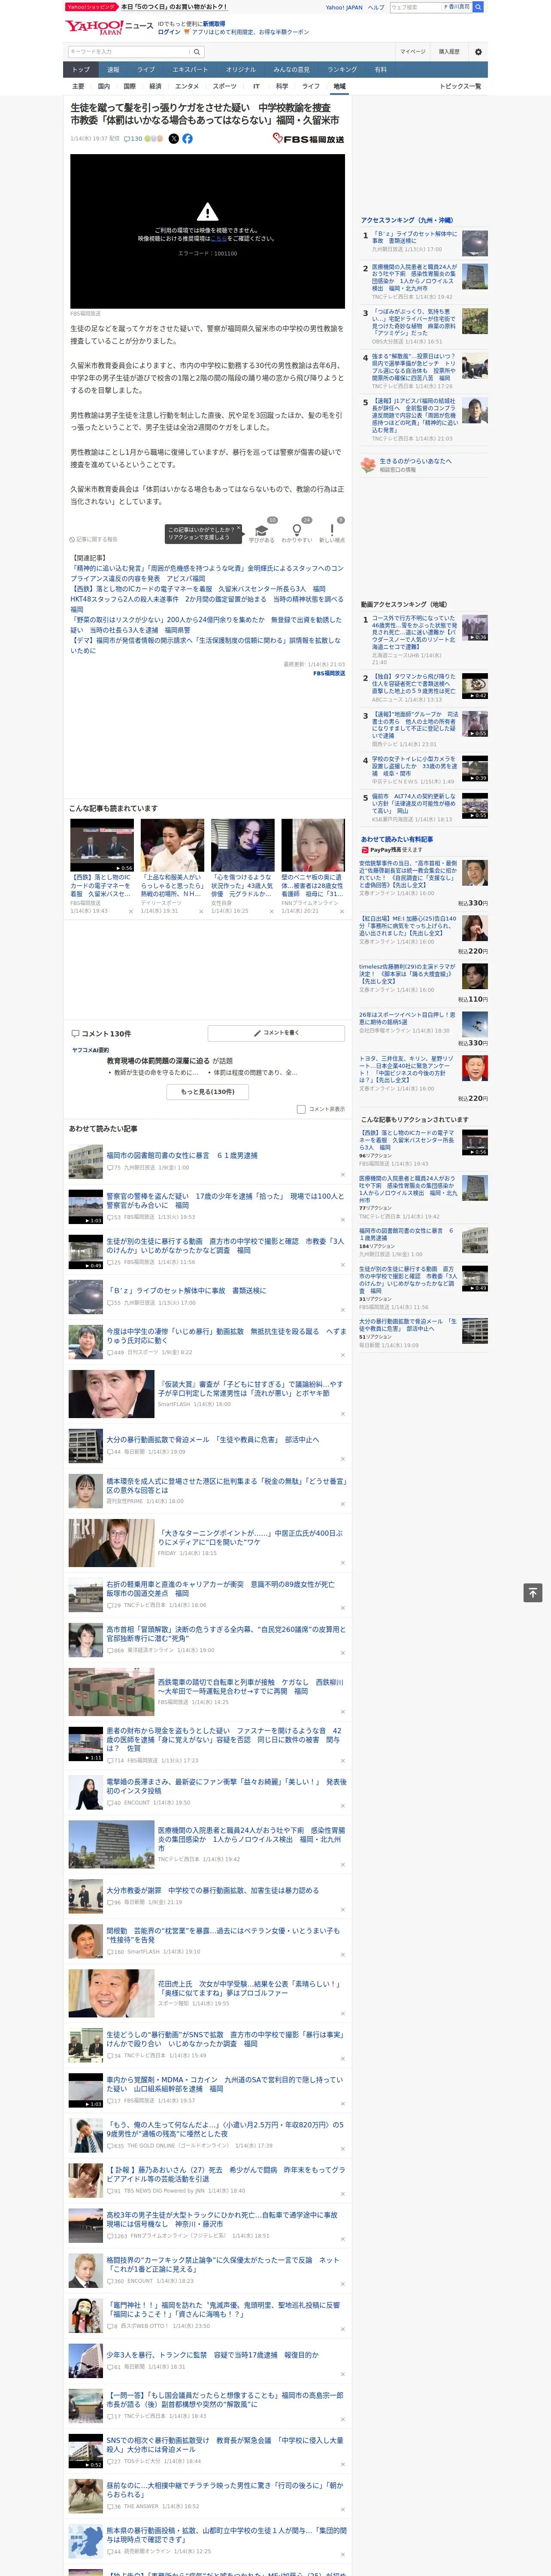Viewport: 551px width, 2576px height.
Task: Select the 経済 category
Action: point(155,86)
